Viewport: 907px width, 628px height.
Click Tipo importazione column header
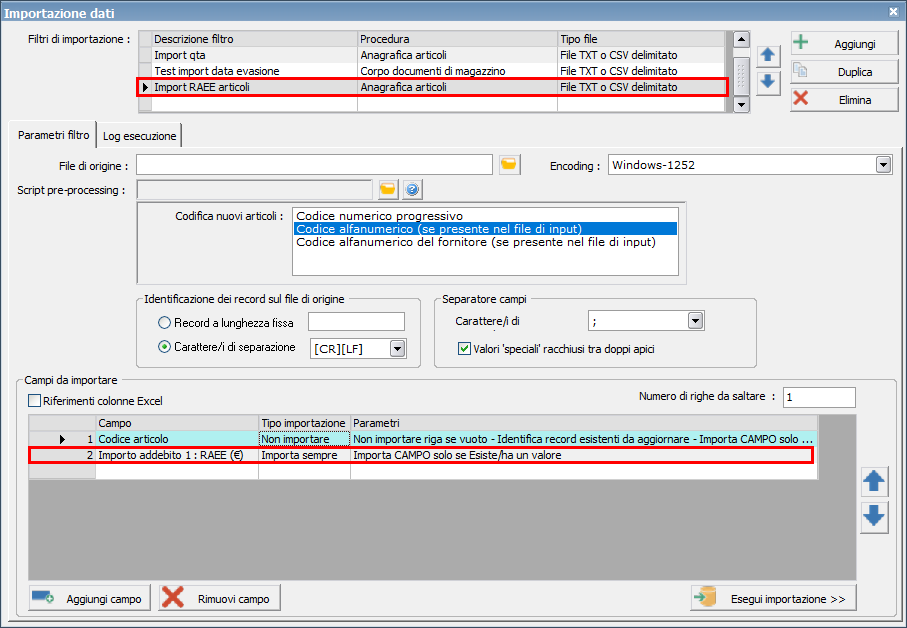coord(304,423)
